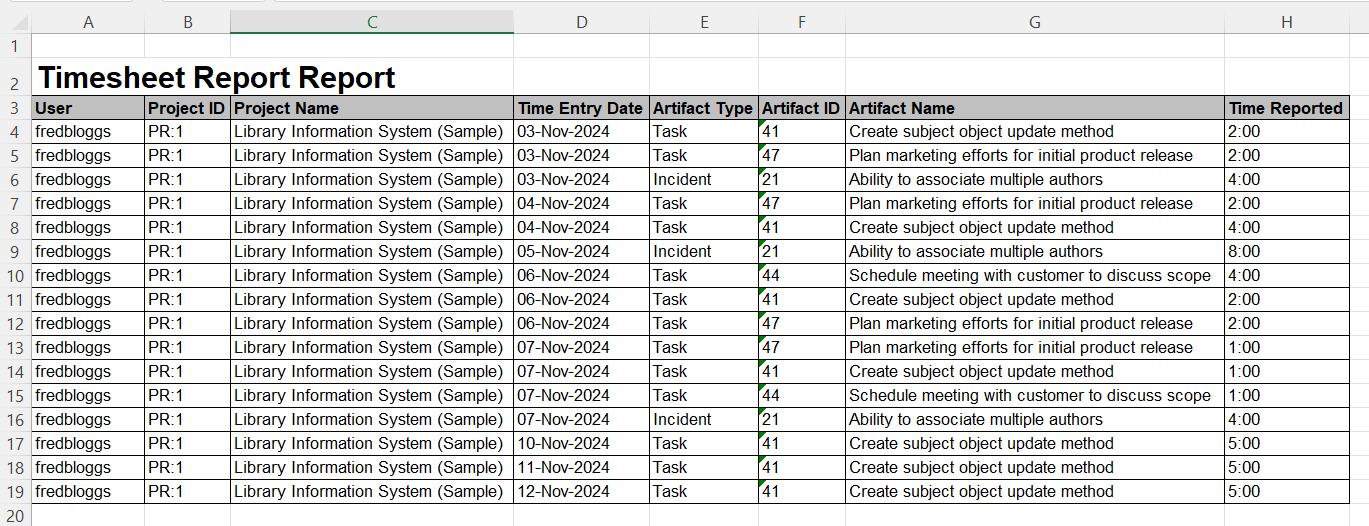Select column A header
The width and height of the screenshot is (1369, 526).
point(88,22)
